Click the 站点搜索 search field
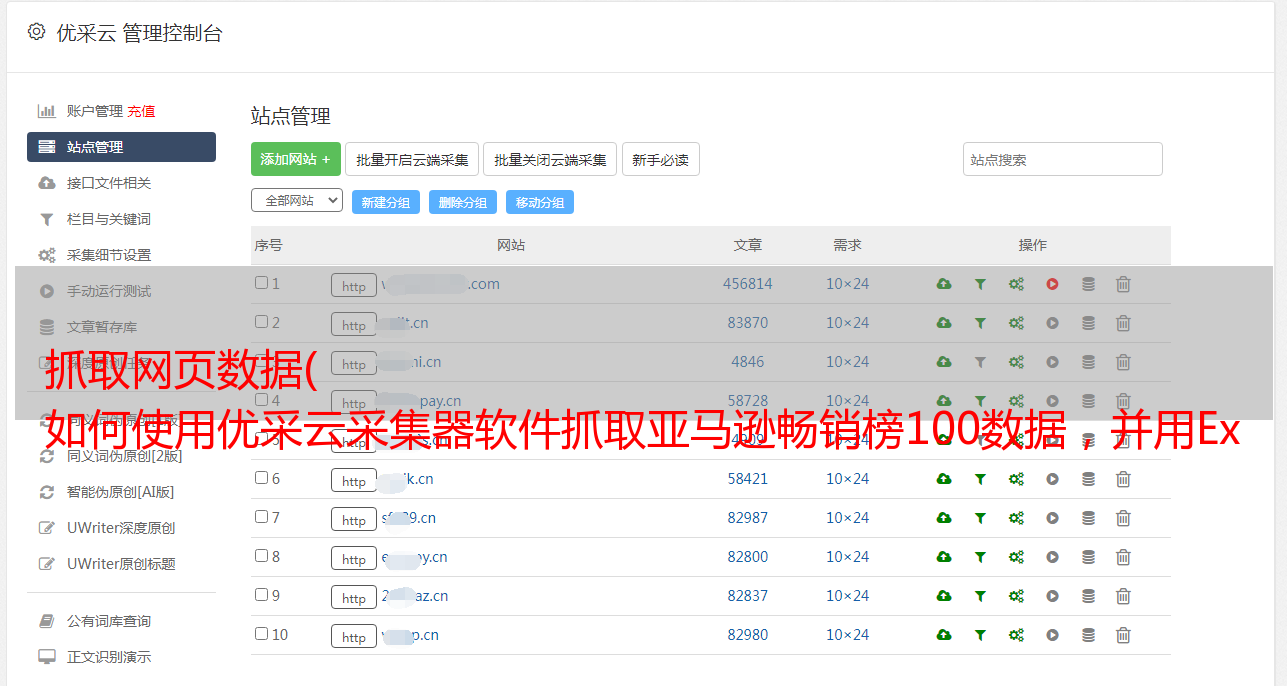The width and height of the screenshot is (1287, 686). pos(1063,159)
